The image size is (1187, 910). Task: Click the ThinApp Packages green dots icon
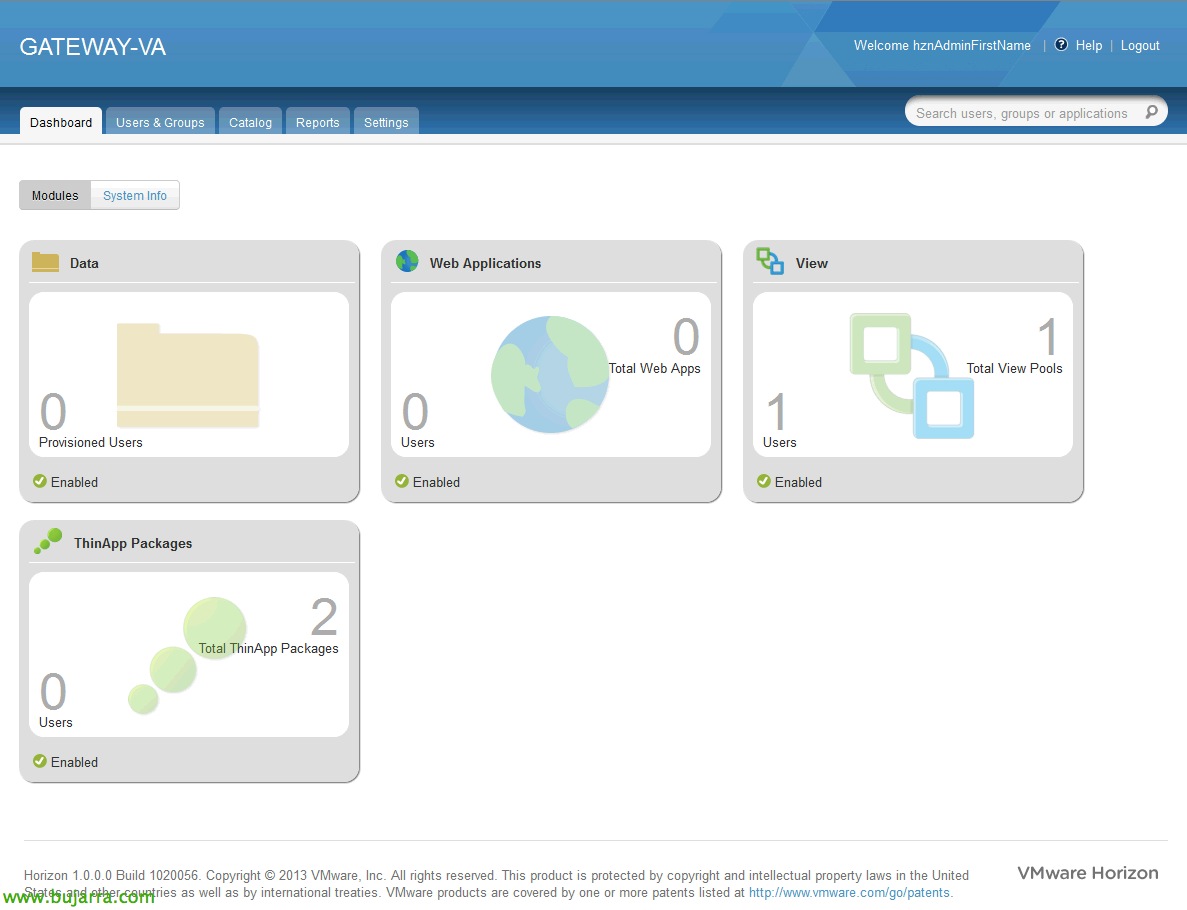(48, 541)
